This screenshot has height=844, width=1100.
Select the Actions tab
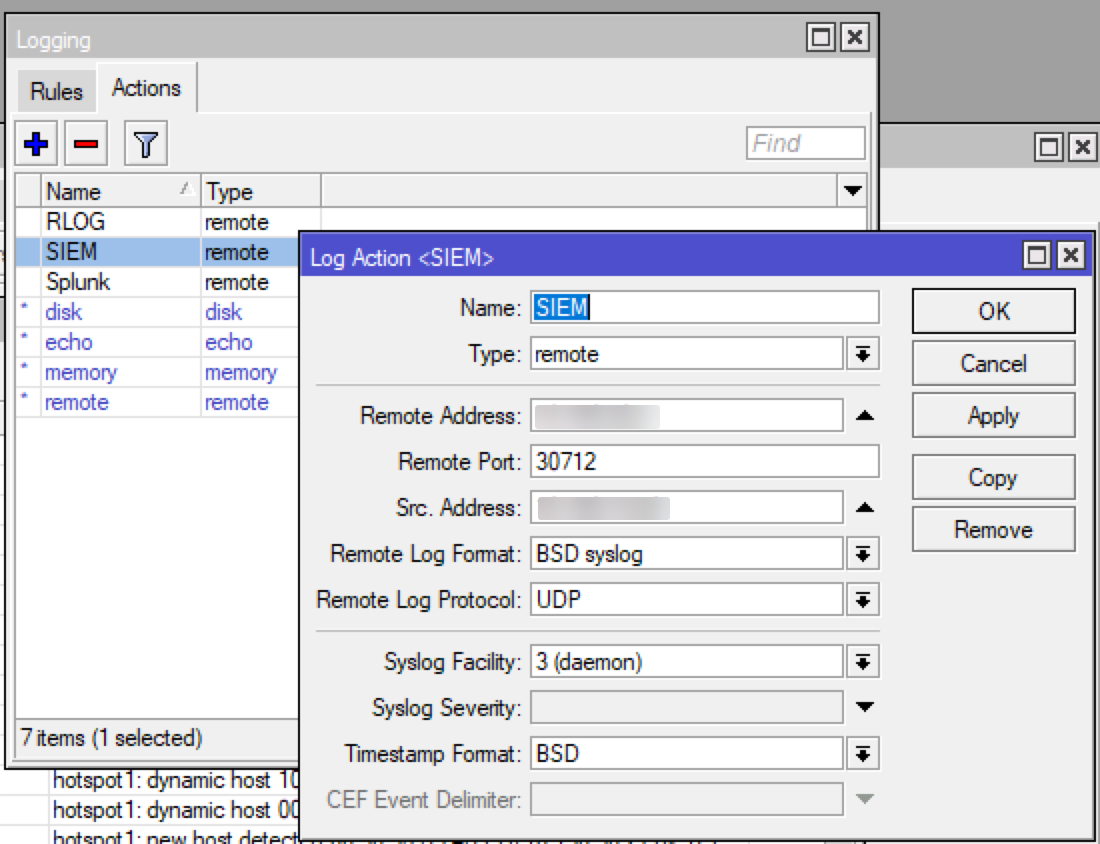click(147, 88)
